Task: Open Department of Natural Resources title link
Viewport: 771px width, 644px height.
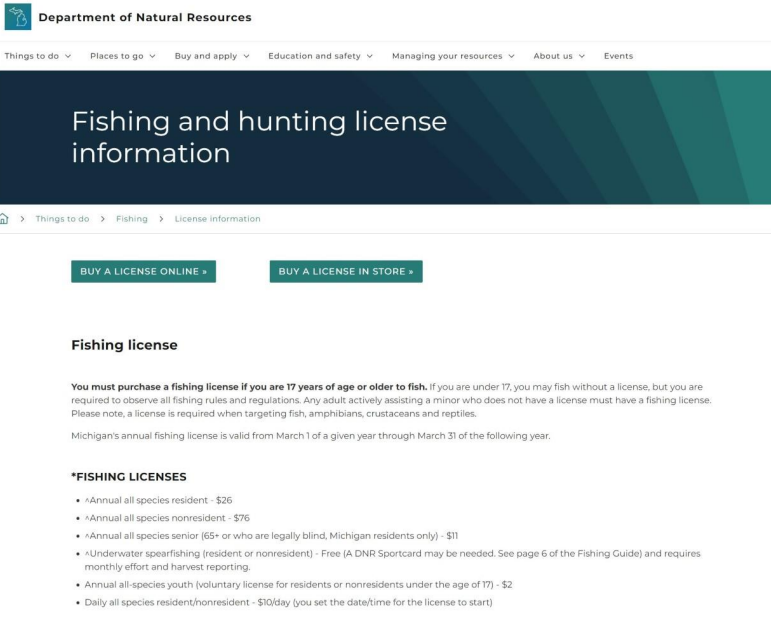Action: (145, 17)
